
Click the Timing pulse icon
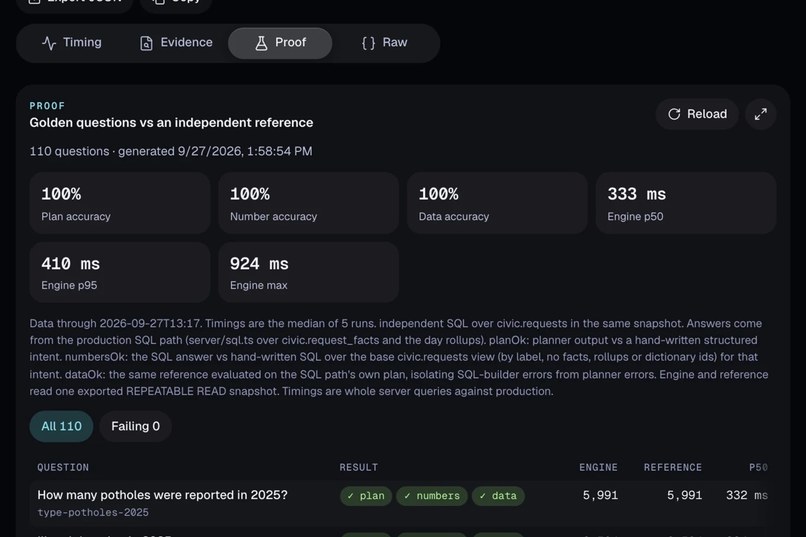coord(49,43)
